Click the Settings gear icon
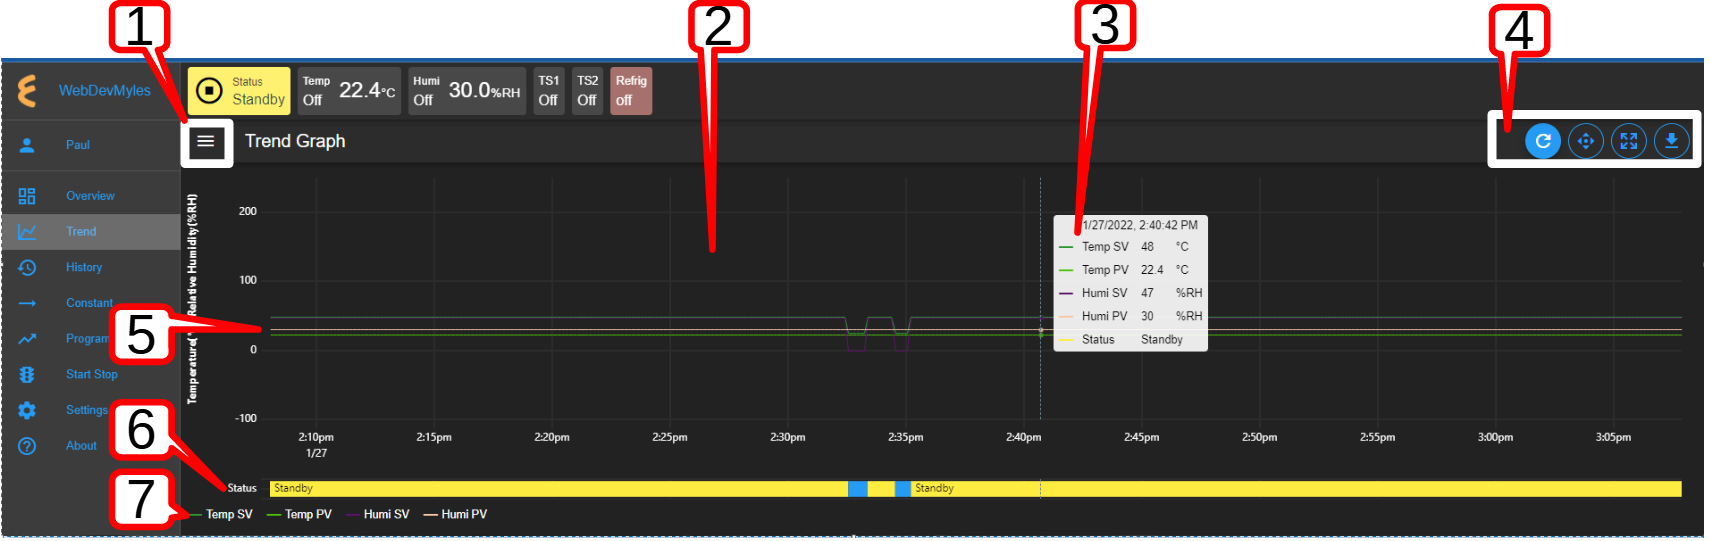 [27, 410]
